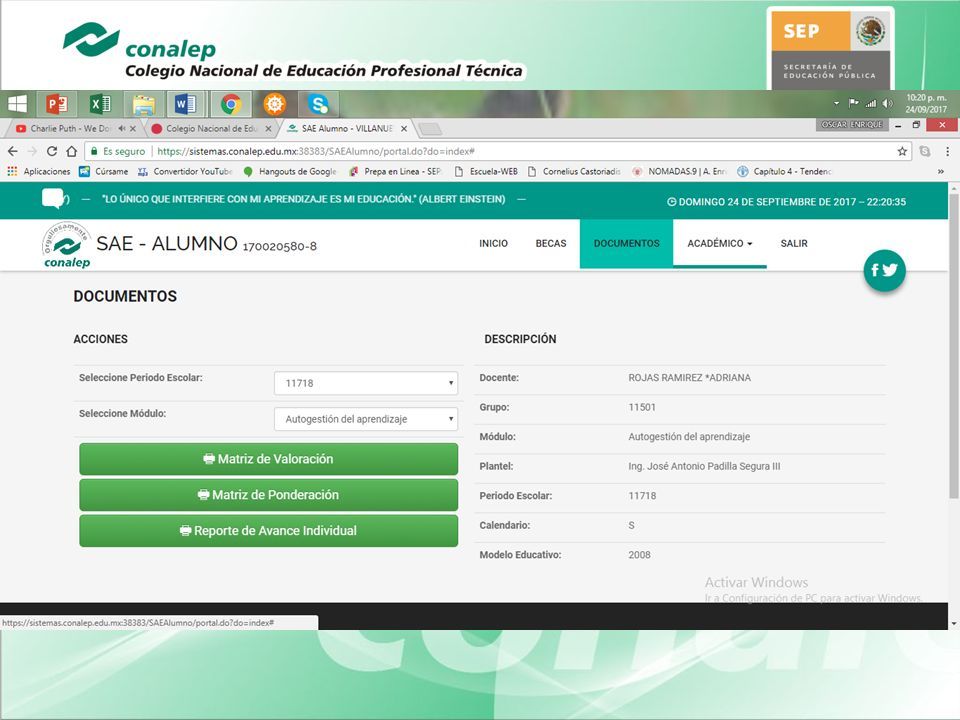This screenshot has height=720, width=960.
Task: Open the Cúrsame bookmark
Action: coord(104,171)
